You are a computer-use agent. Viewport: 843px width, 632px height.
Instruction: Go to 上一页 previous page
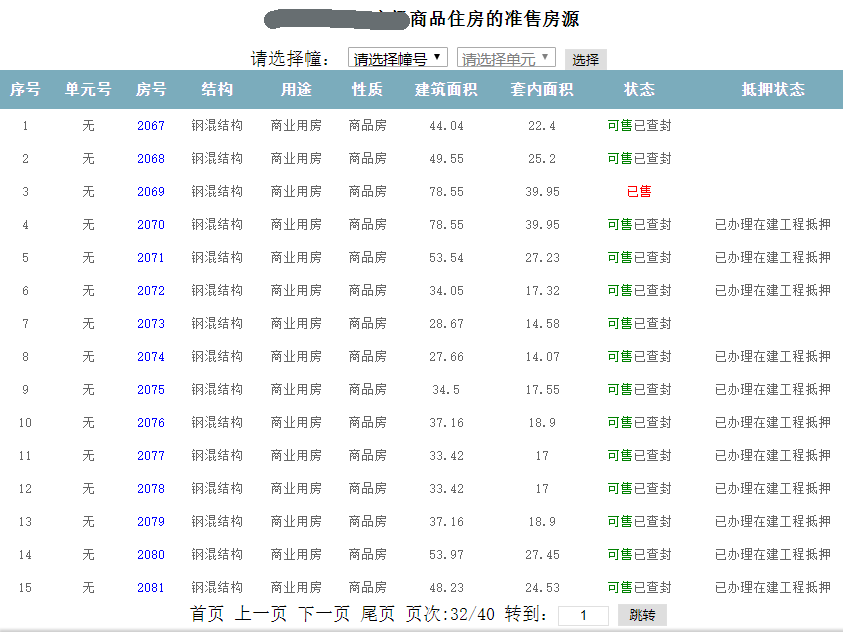coord(261,614)
